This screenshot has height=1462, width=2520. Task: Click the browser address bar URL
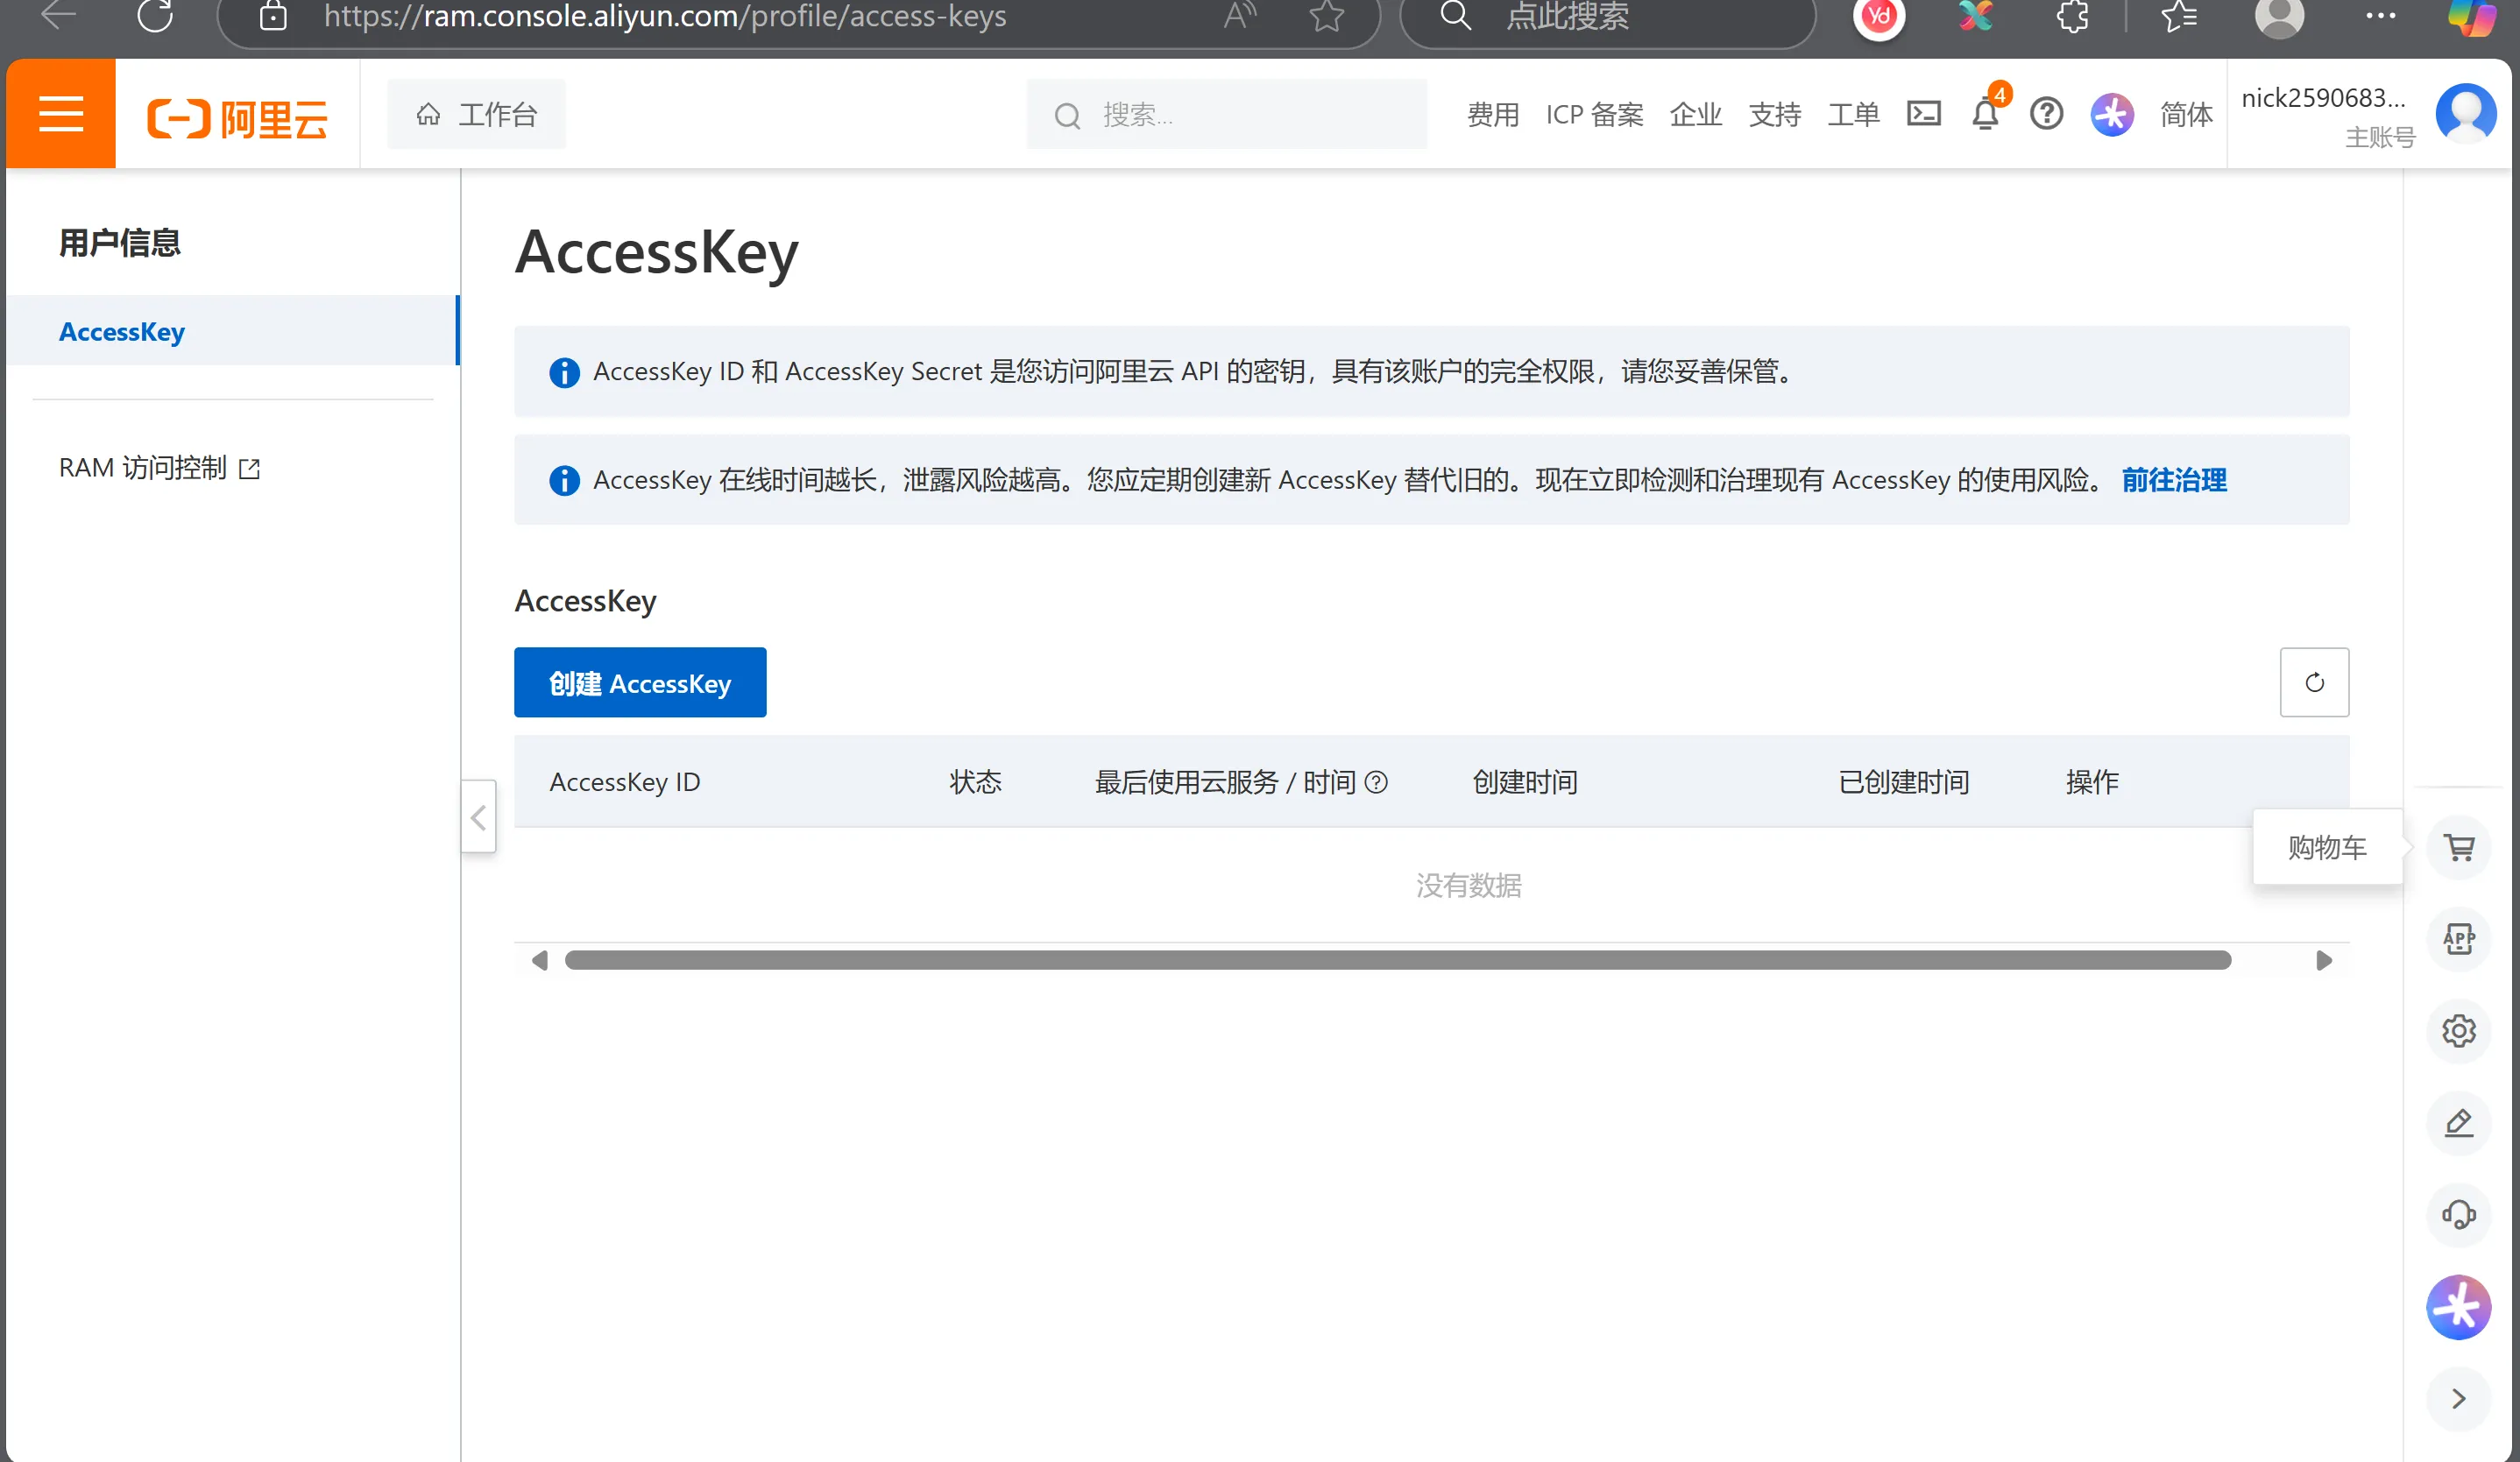(665, 16)
